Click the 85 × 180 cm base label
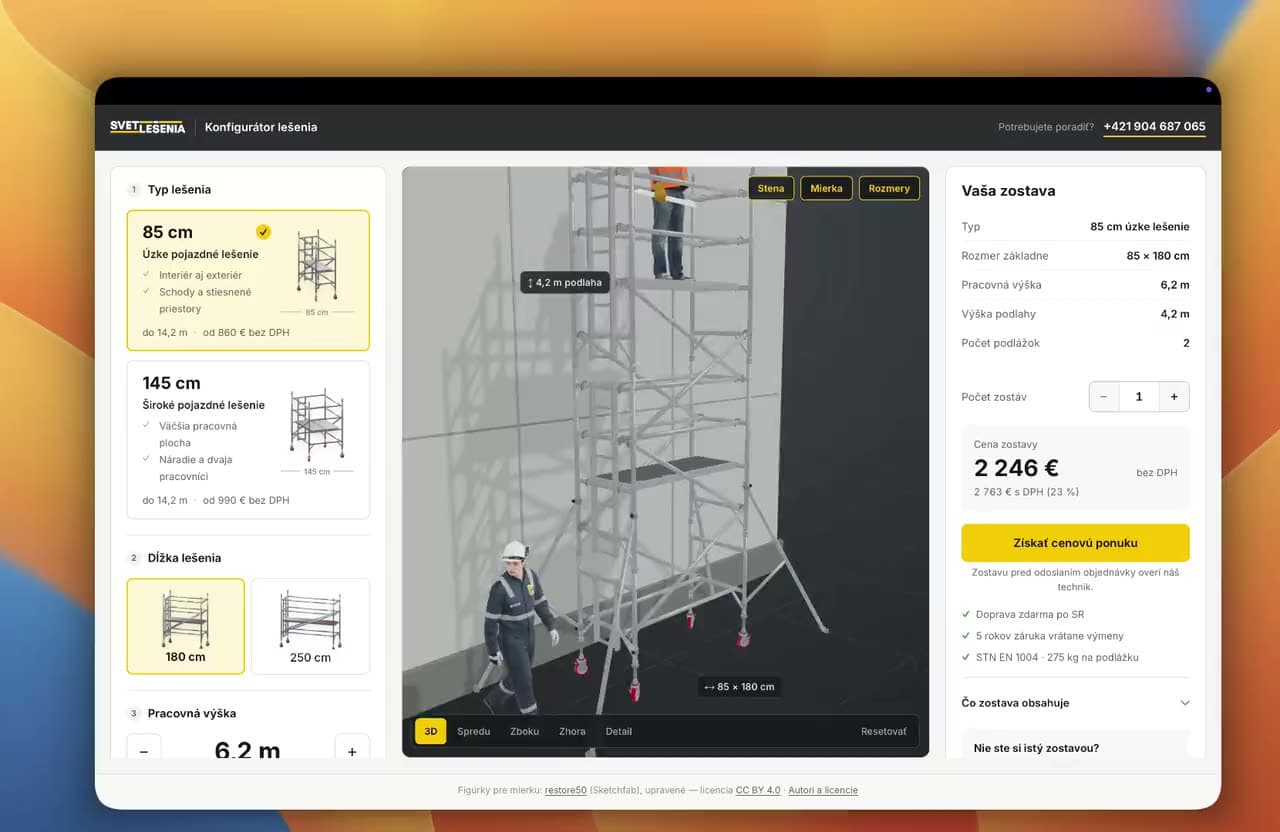This screenshot has width=1280, height=832. click(739, 687)
